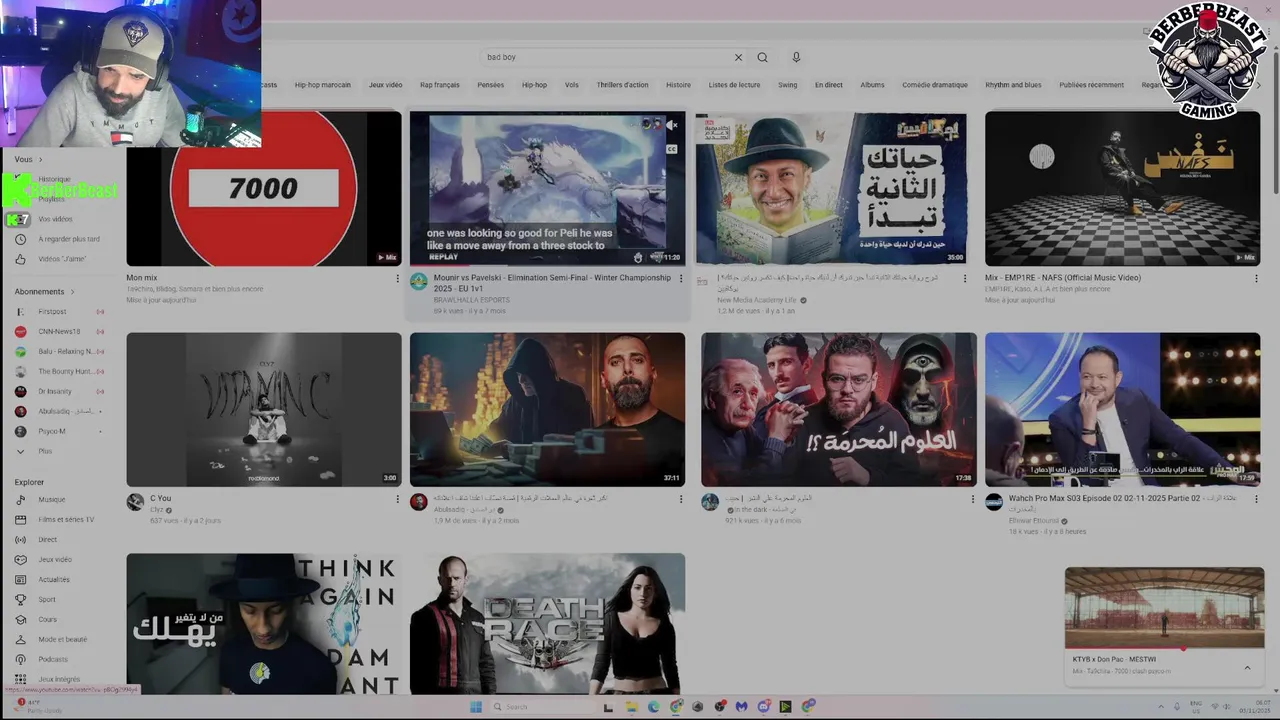Viewport: 1280px width, 720px height.
Task: Toggle subtitles on the Brawlhalla preview
Action: pyautogui.click(x=671, y=149)
